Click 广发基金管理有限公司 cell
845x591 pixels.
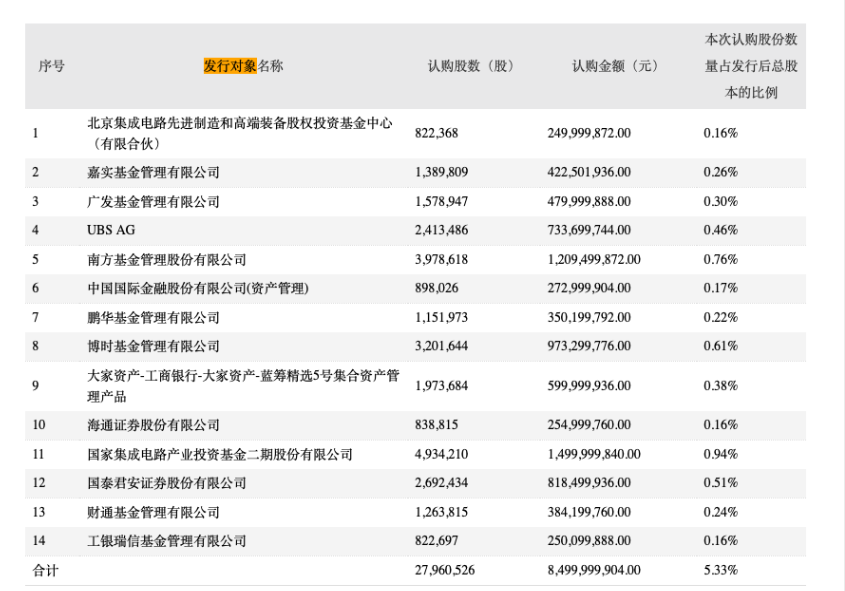pyautogui.click(x=154, y=201)
